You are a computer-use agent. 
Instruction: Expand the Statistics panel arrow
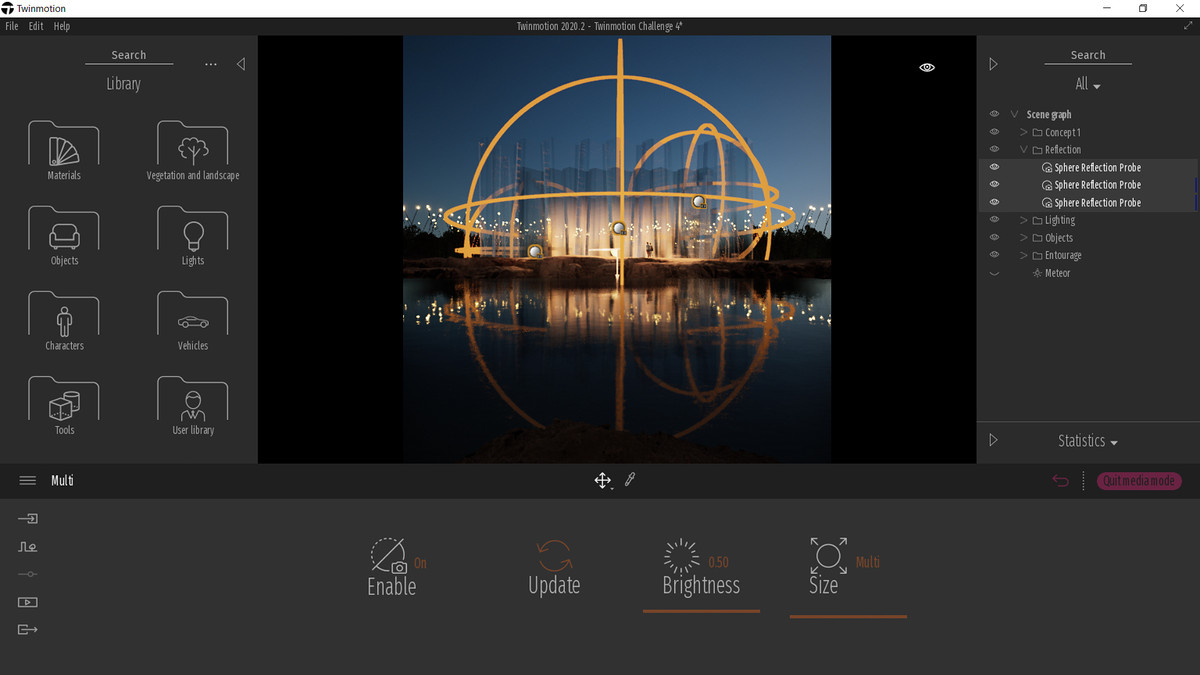click(x=993, y=440)
